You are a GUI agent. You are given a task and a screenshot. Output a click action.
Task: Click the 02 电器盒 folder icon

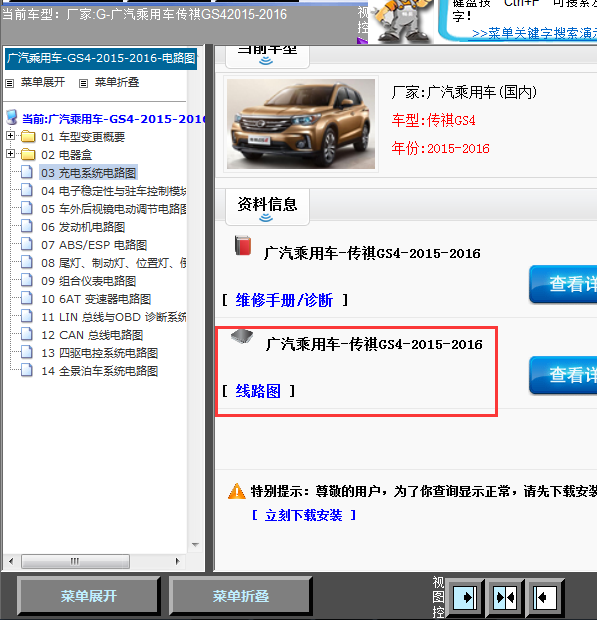[x=28, y=154]
